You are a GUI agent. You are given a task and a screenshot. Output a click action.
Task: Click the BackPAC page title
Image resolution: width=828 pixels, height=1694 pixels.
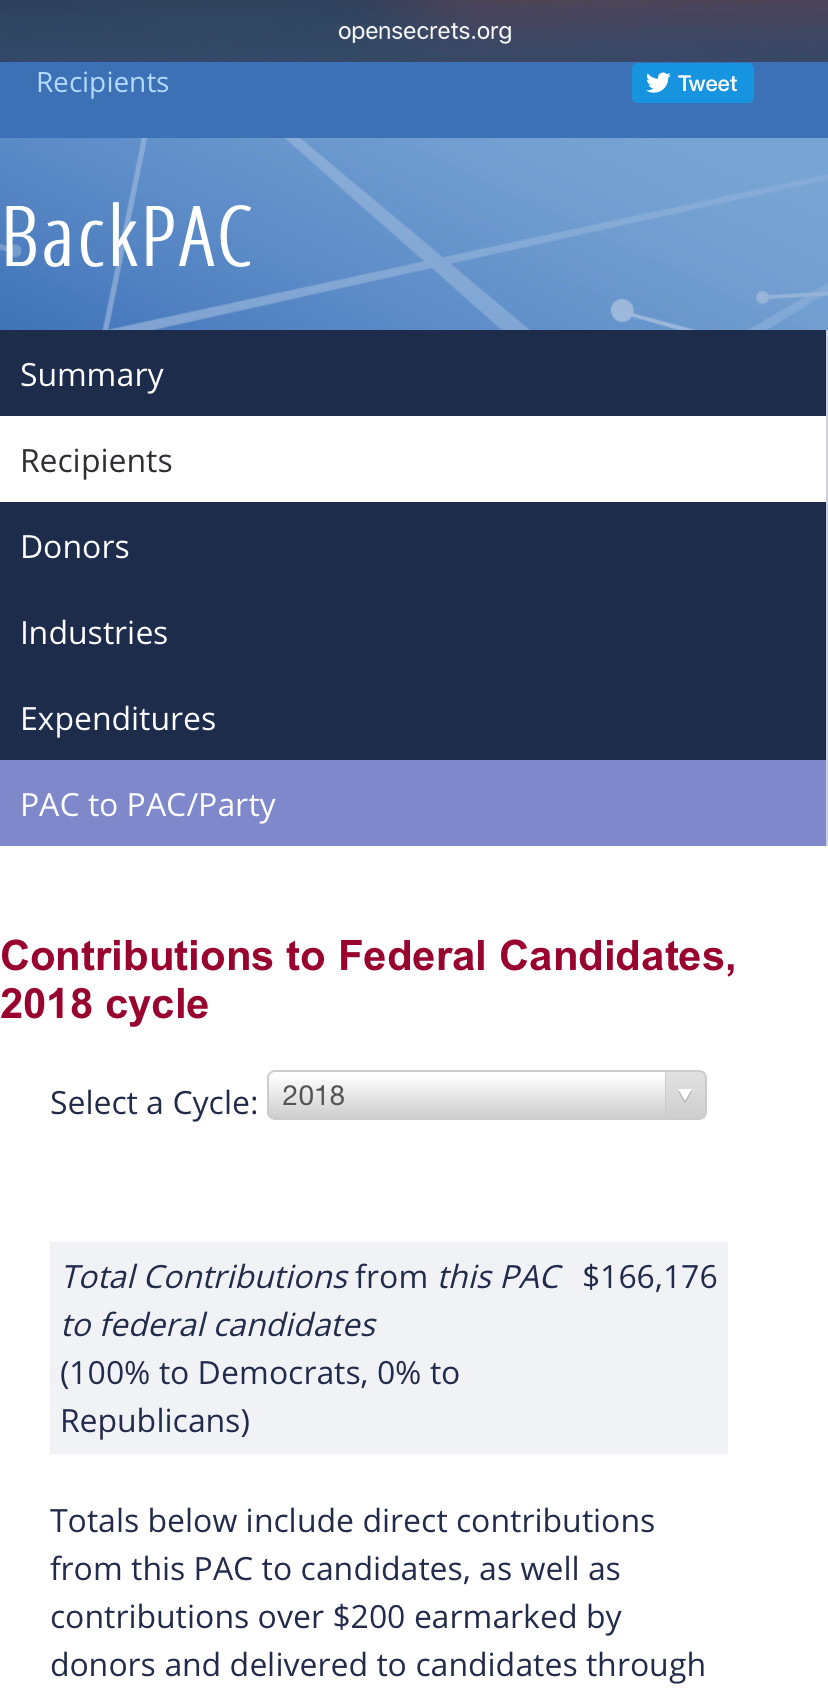(127, 237)
